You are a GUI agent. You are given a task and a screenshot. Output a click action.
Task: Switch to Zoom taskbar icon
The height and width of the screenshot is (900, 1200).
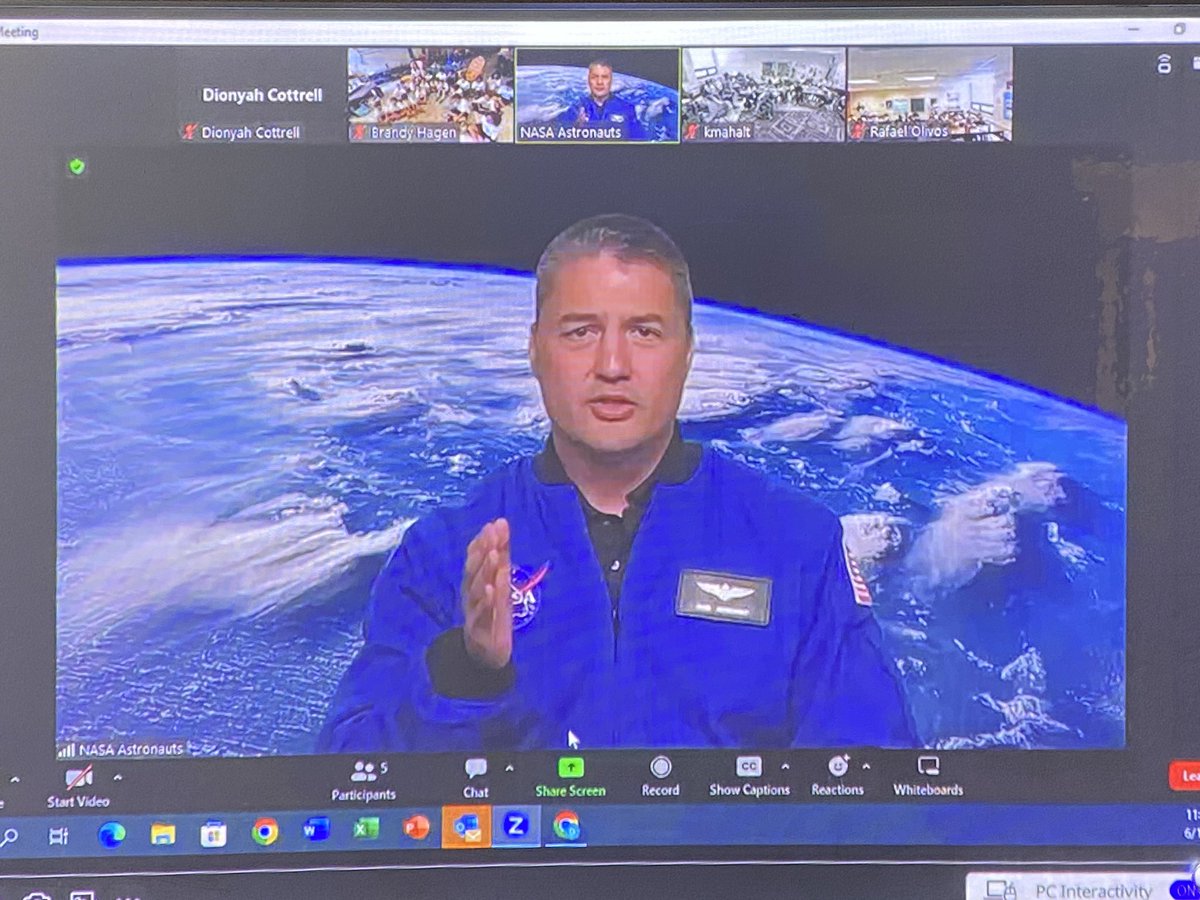(x=516, y=826)
